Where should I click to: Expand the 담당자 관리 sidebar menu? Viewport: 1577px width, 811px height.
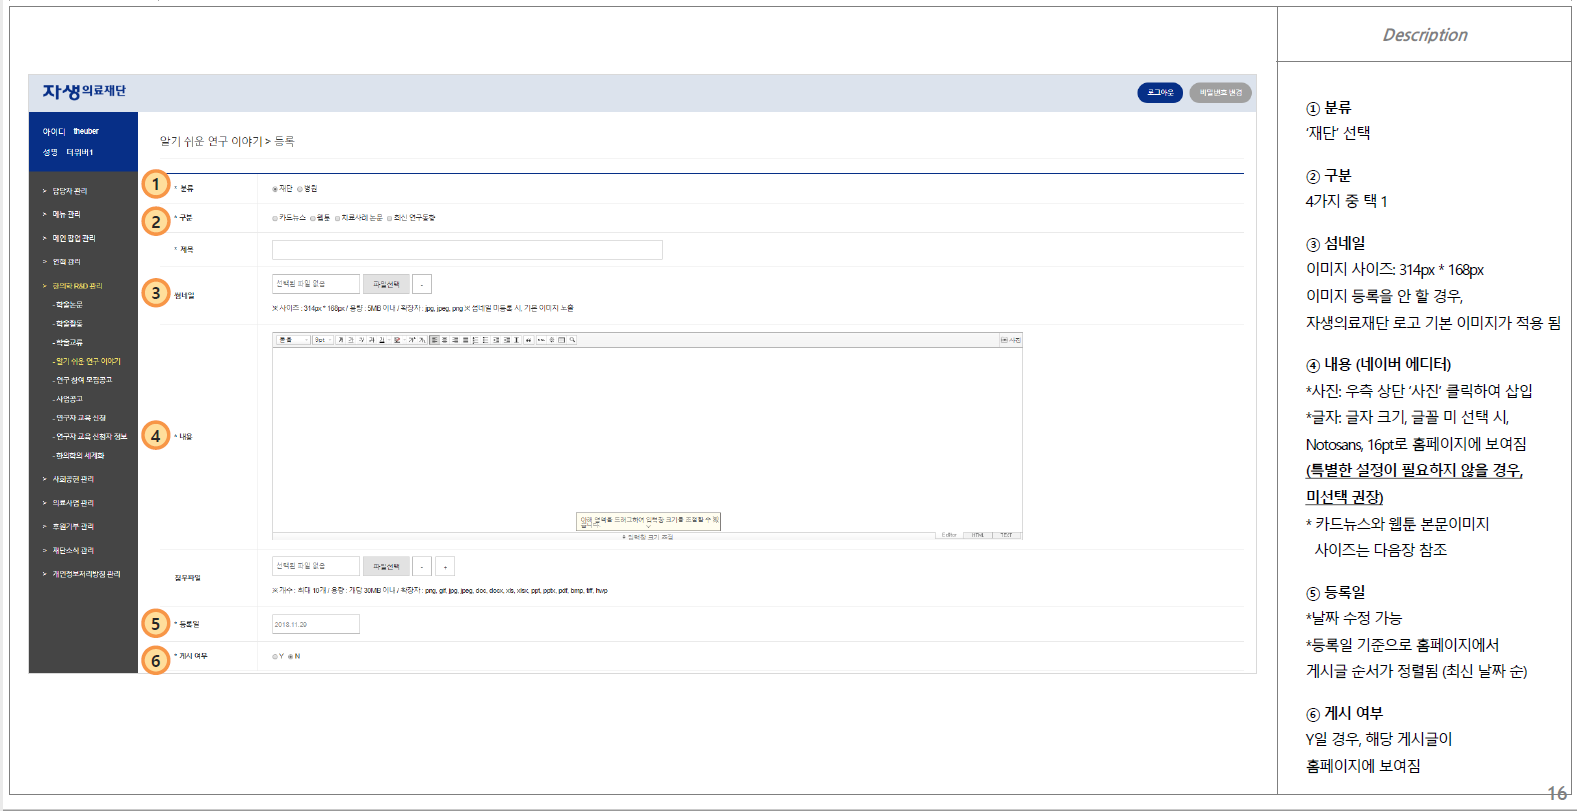pos(70,191)
